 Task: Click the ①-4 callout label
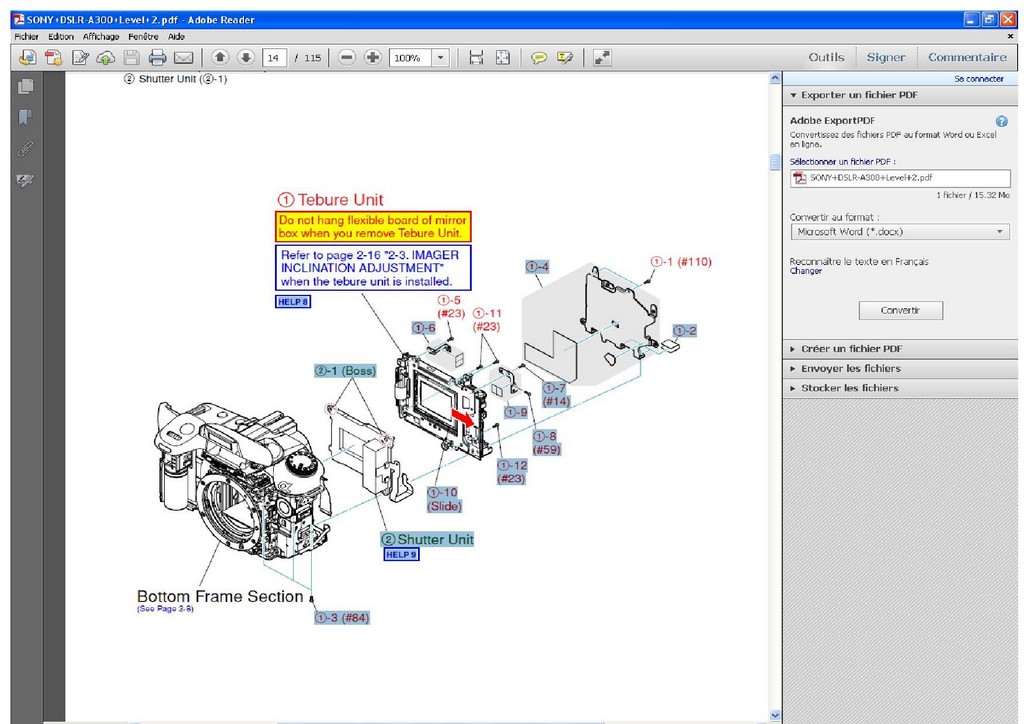tap(537, 266)
